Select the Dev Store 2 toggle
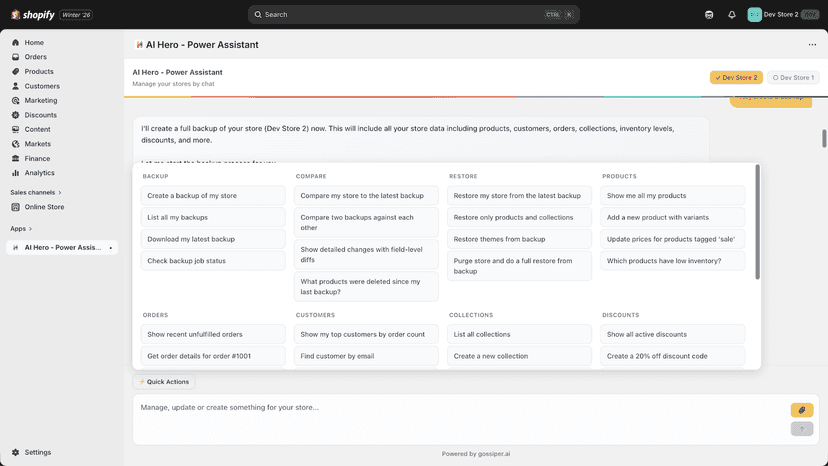The height and width of the screenshot is (466, 828). pyautogui.click(x=736, y=78)
